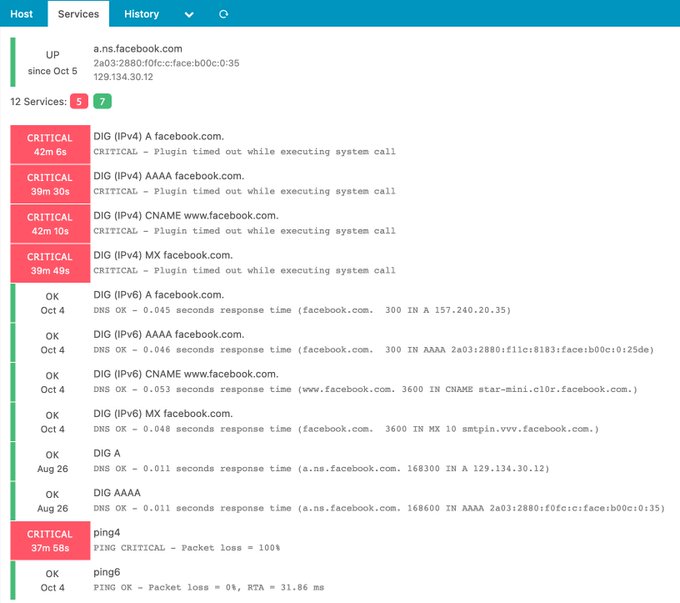
Task: Click the green badge showing 7 OK services
Action: 102,102
